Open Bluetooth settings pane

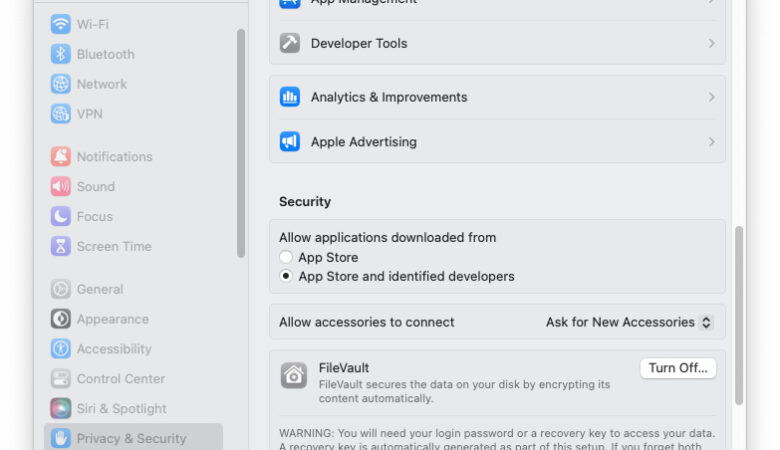tap(133, 54)
